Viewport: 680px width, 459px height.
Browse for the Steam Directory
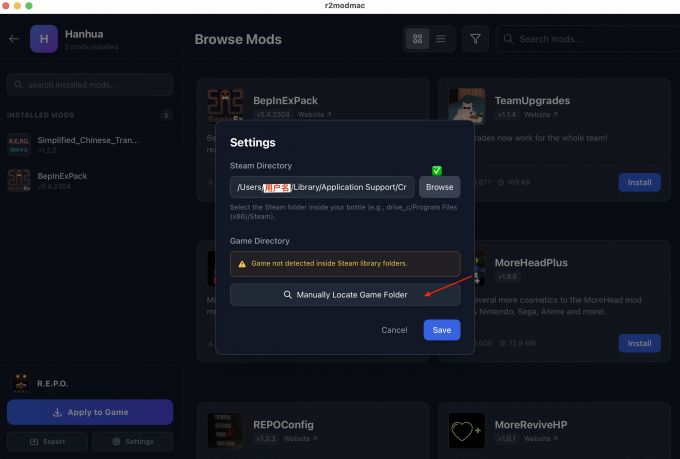[x=439, y=187]
